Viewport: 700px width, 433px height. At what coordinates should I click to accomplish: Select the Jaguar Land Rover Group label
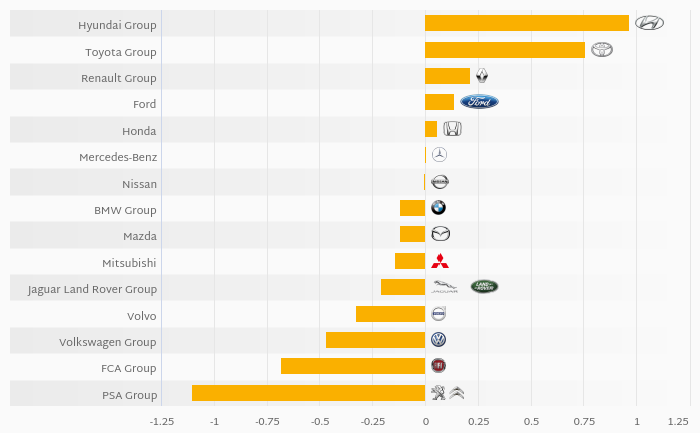coord(93,289)
